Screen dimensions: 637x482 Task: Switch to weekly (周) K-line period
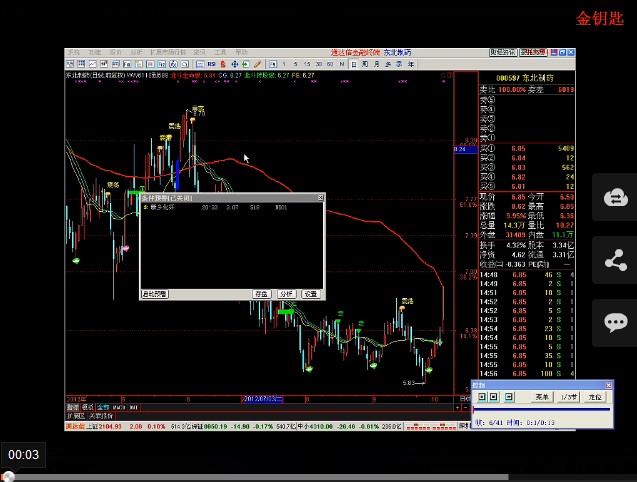pyautogui.click(x=365, y=64)
